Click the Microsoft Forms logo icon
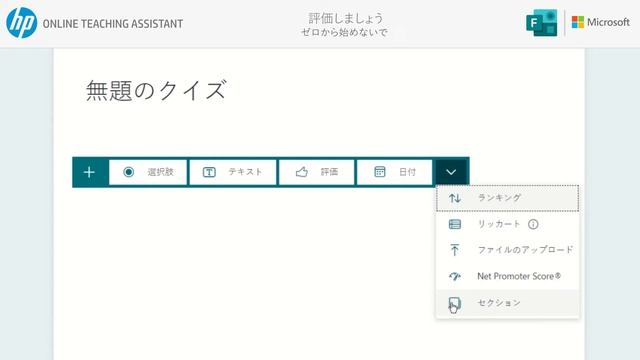This screenshot has height=360, width=640. 542,23
